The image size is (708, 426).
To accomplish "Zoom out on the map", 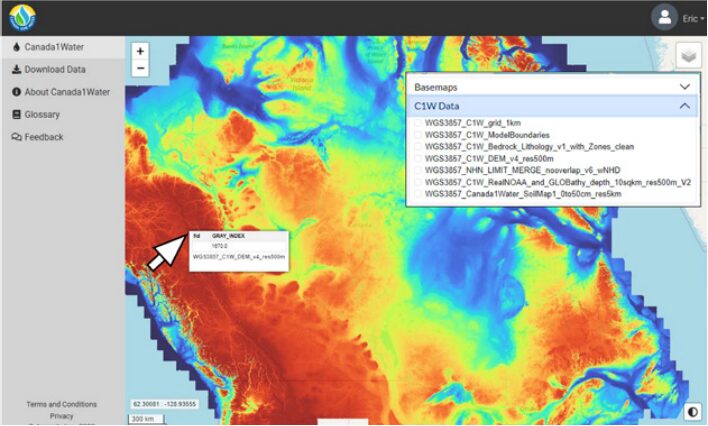I will (140, 68).
